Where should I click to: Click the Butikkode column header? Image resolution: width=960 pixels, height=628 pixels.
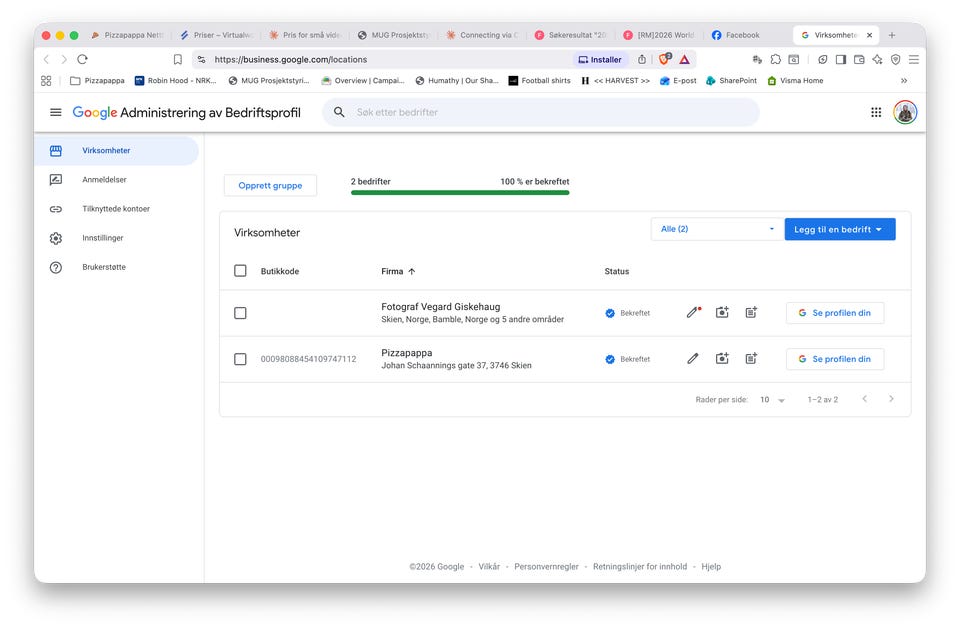280,271
